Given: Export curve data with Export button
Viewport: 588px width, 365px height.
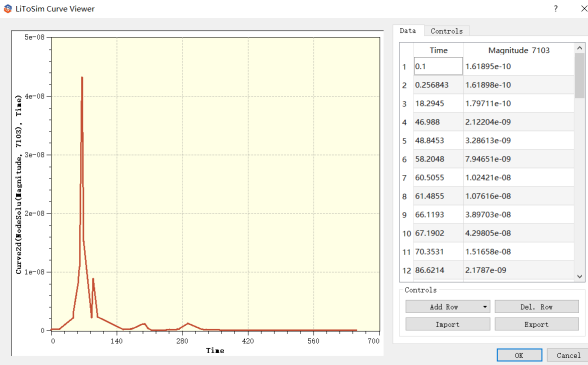Looking at the screenshot, I should pyautogui.click(x=536, y=324).
